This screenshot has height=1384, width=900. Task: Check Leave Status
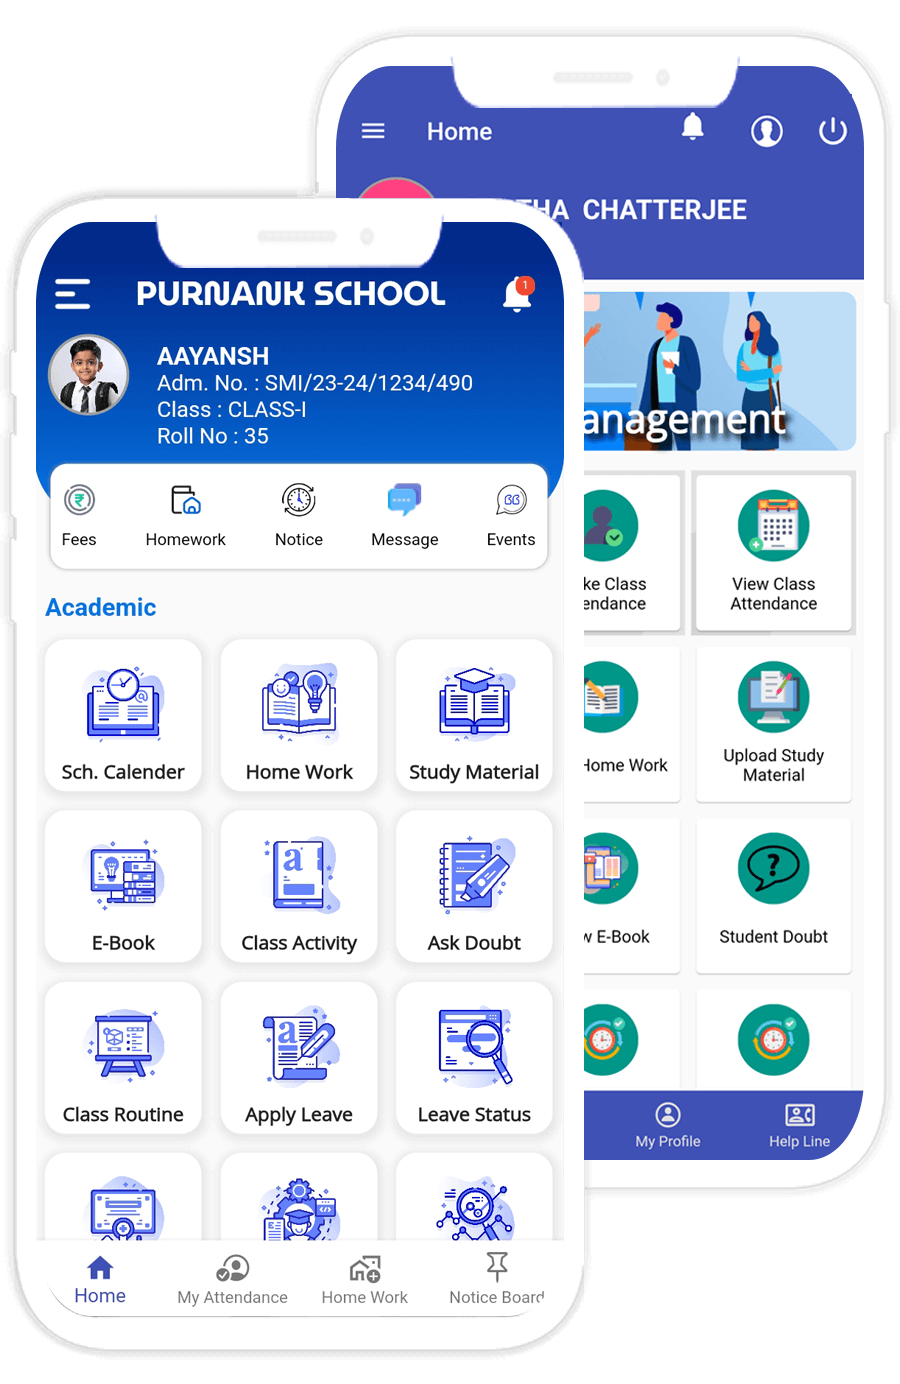474,1058
